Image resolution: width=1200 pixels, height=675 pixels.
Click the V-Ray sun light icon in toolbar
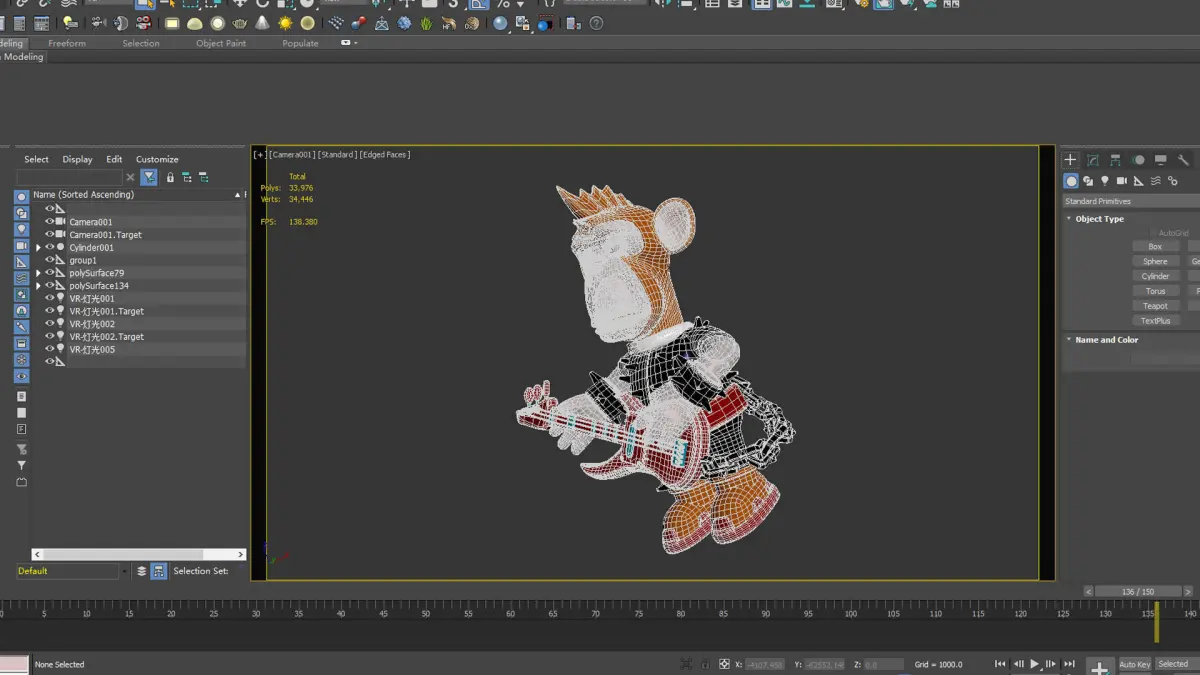[285, 23]
